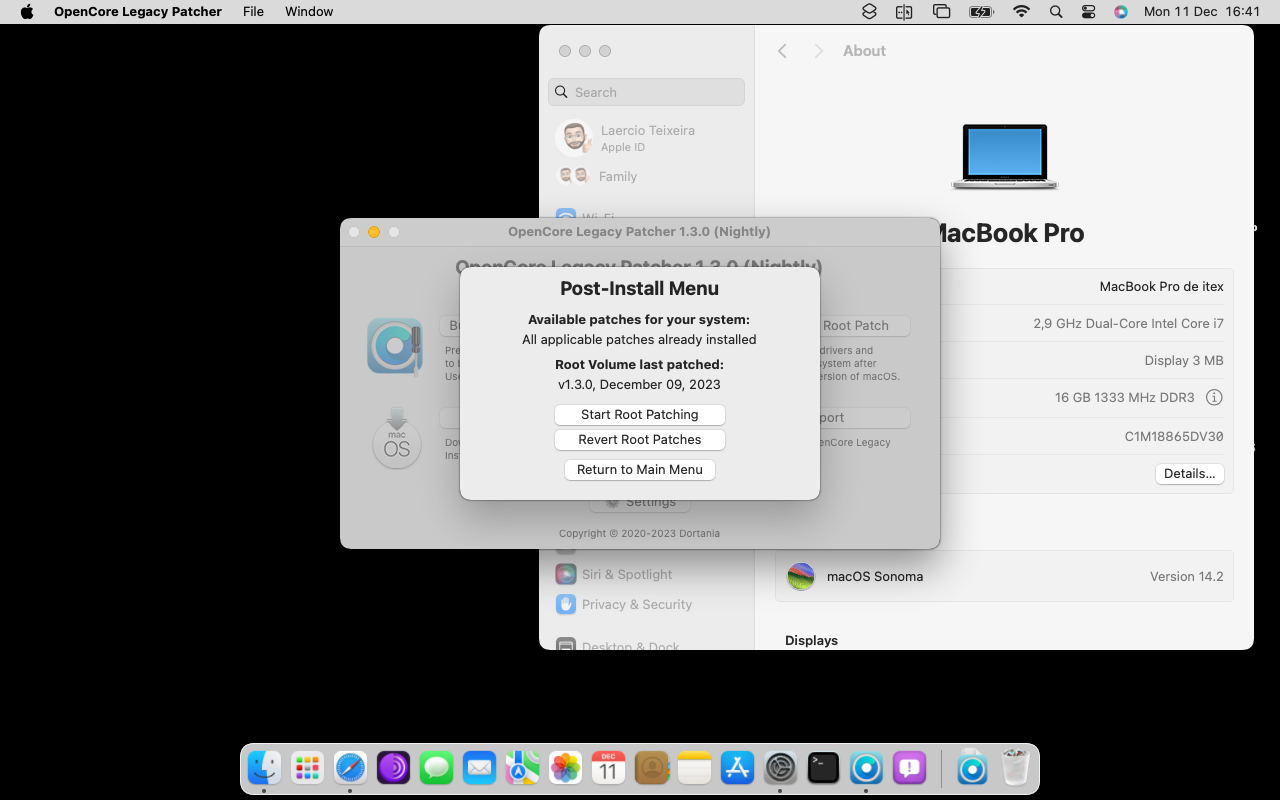
Task: Open Spotlight search in menu bar
Action: point(1056,12)
